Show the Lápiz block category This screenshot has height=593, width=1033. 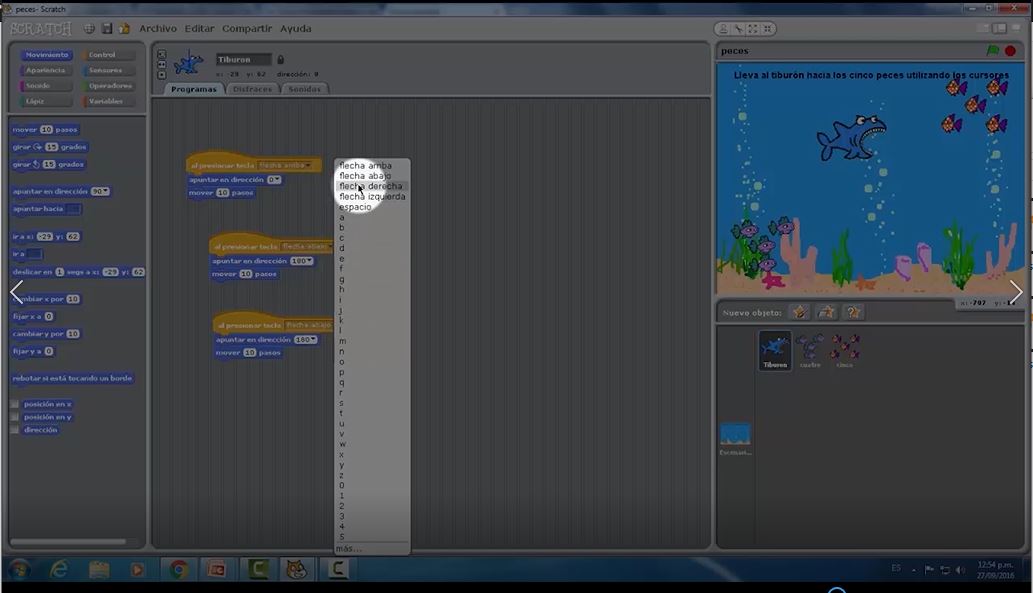coord(46,101)
